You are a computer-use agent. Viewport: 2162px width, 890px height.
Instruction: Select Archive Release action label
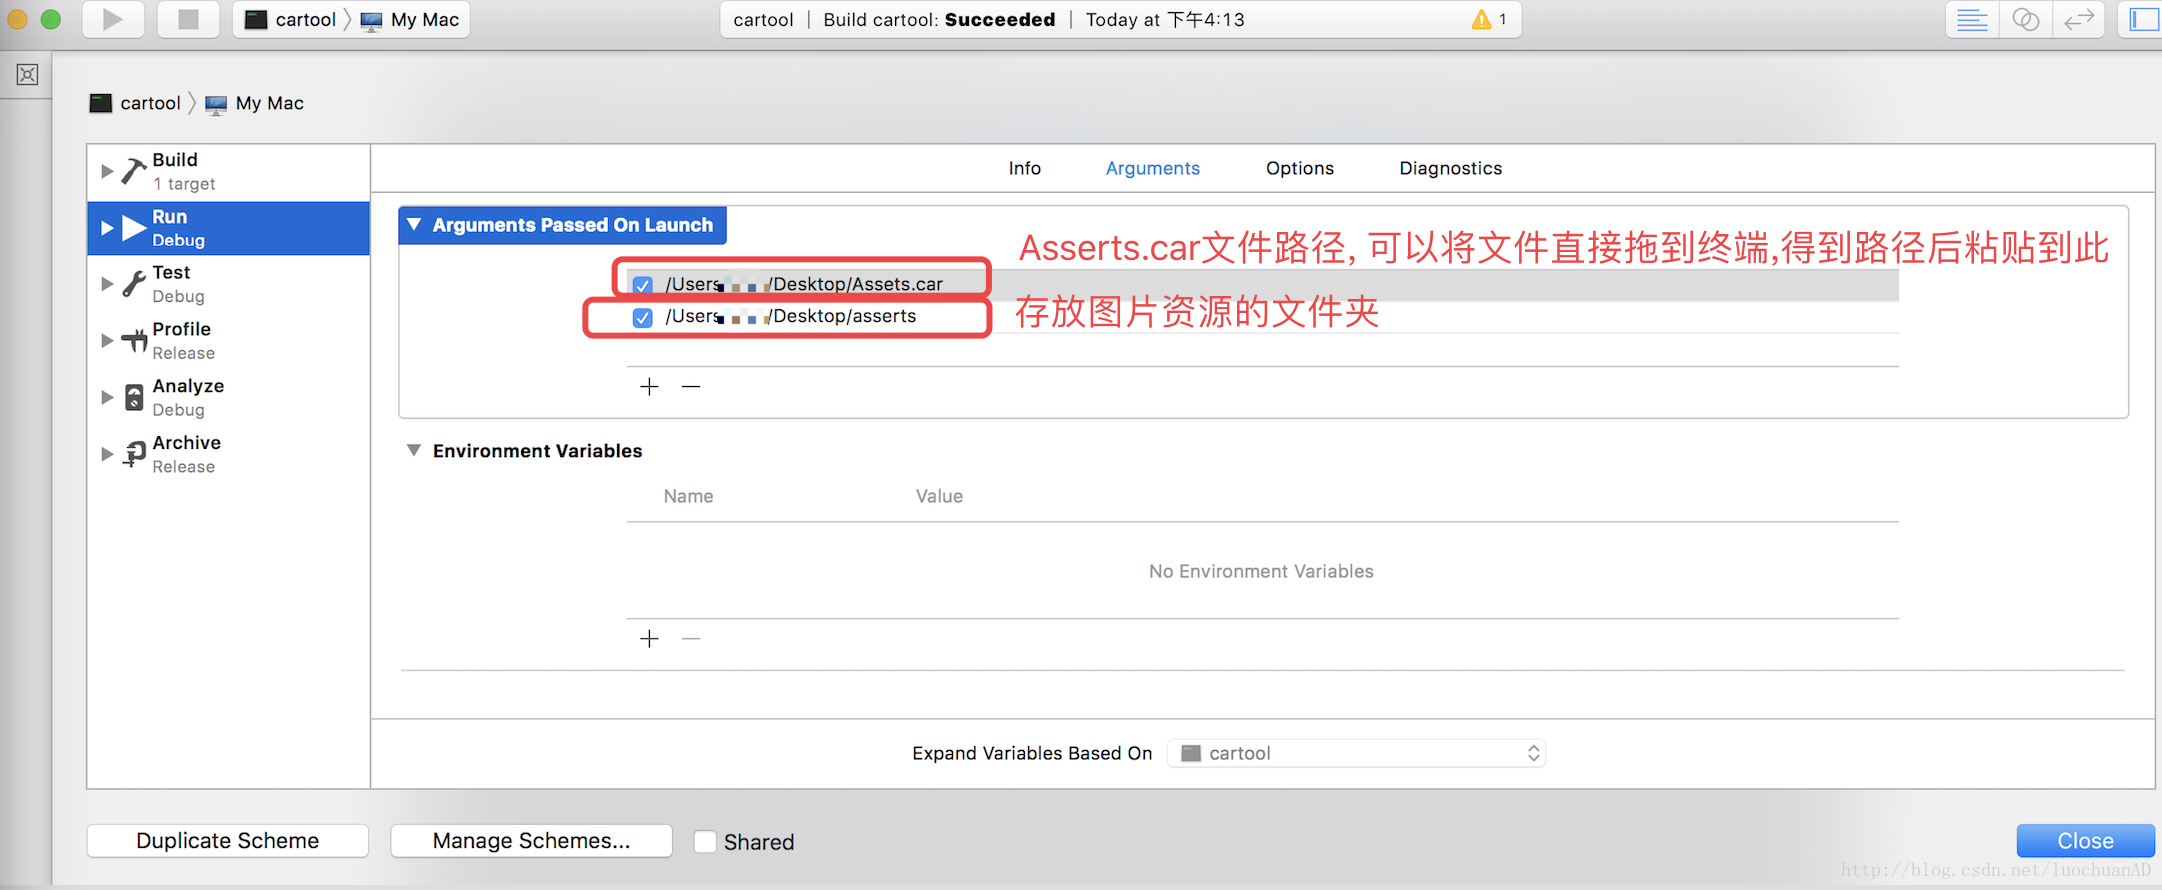(x=187, y=454)
